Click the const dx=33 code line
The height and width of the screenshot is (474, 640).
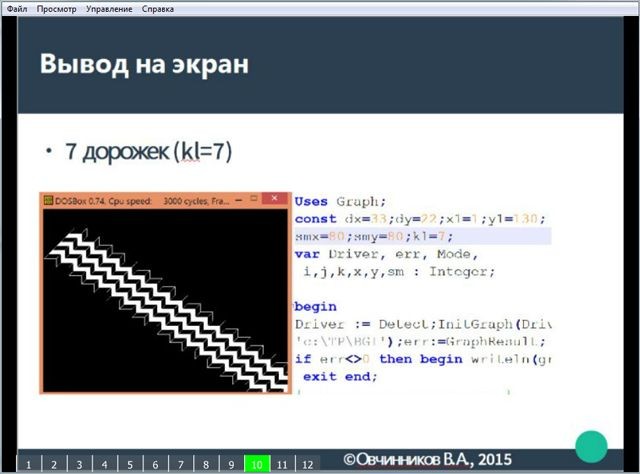pos(420,219)
